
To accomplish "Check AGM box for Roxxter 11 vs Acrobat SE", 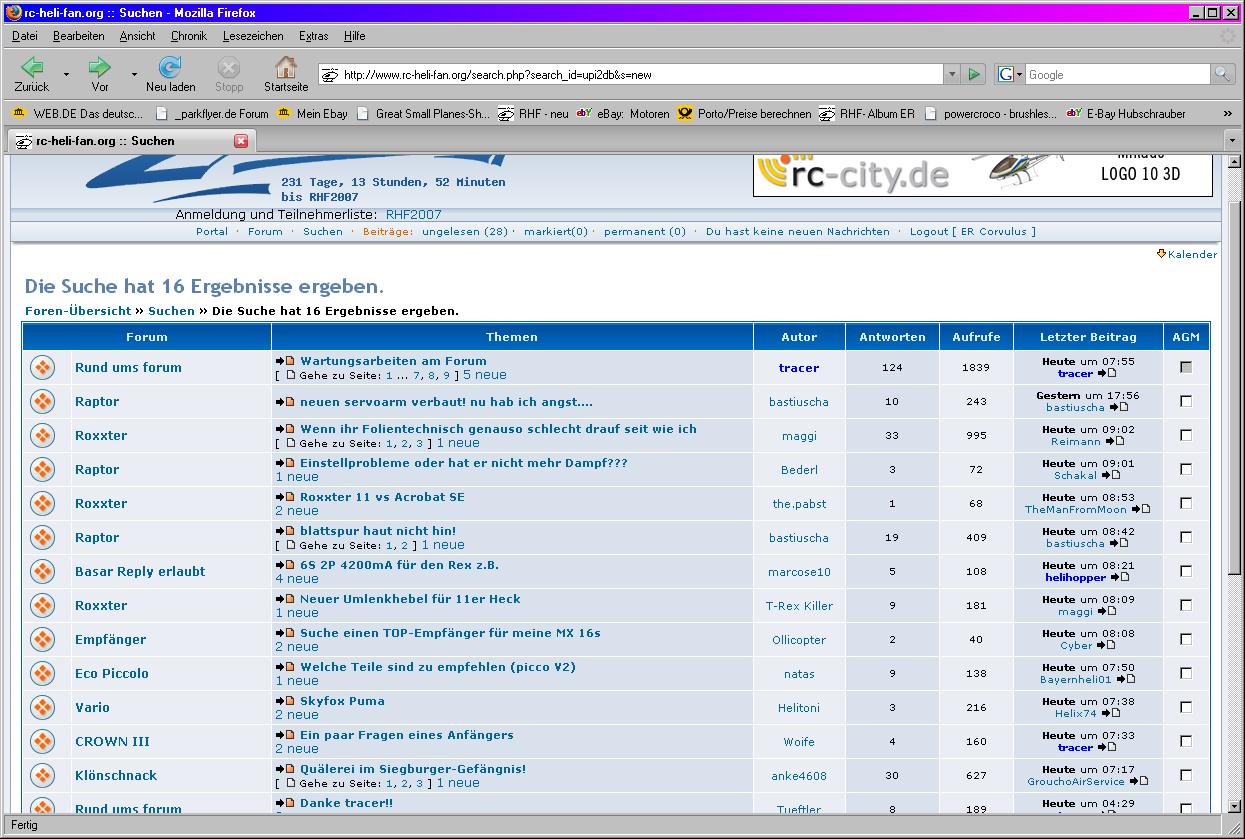I will coord(1186,503).
